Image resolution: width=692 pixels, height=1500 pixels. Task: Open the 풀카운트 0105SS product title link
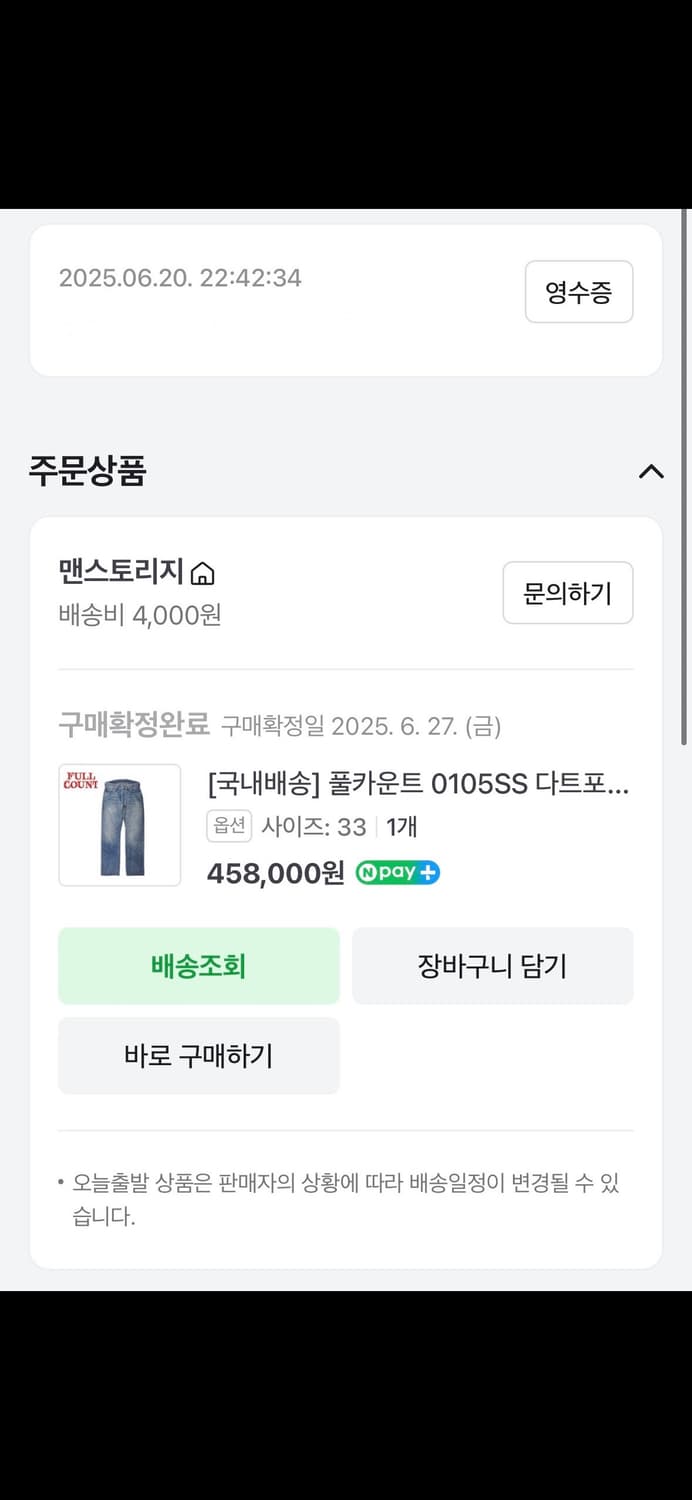(418, 785)
